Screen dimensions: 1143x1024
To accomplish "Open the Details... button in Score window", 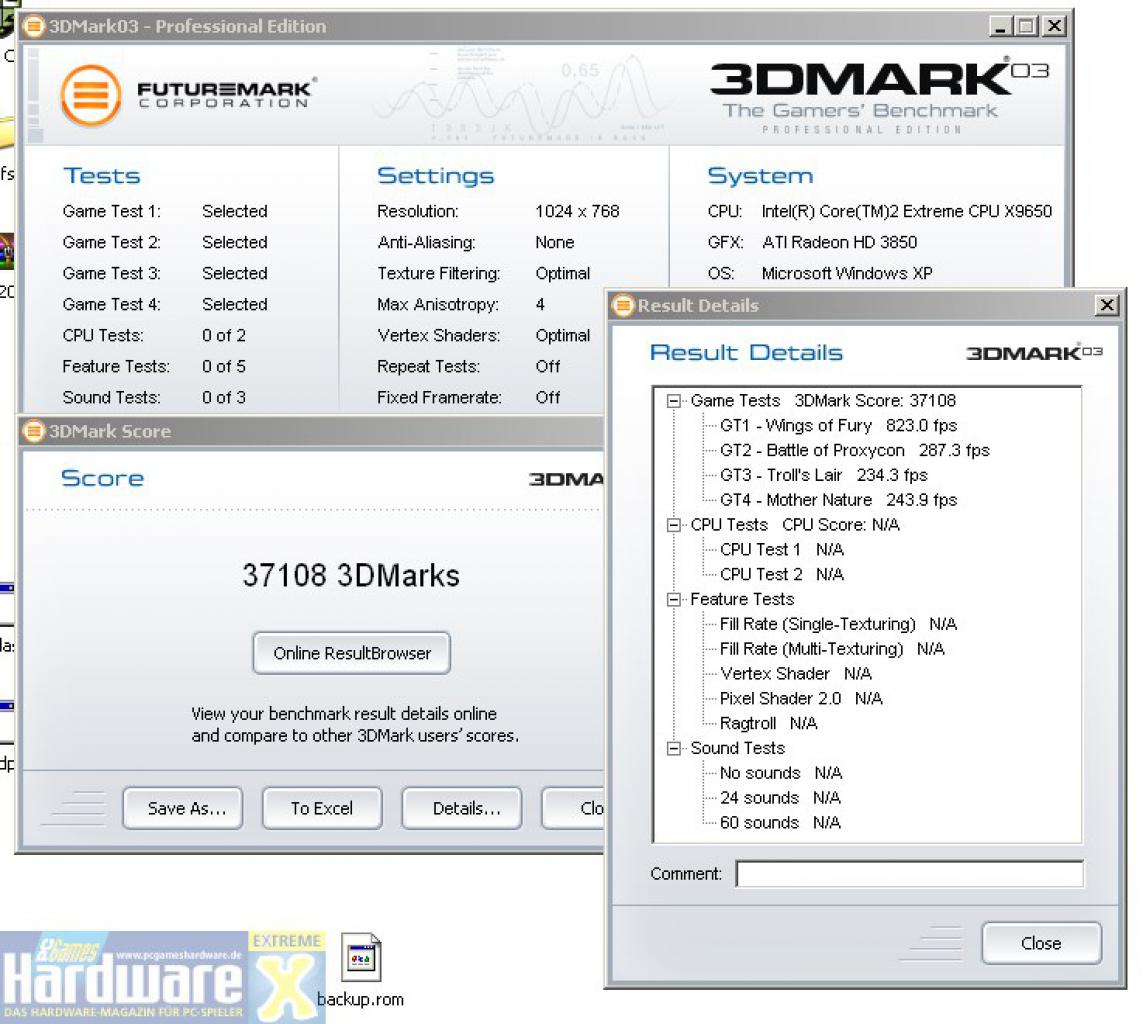I will point(462,808).
